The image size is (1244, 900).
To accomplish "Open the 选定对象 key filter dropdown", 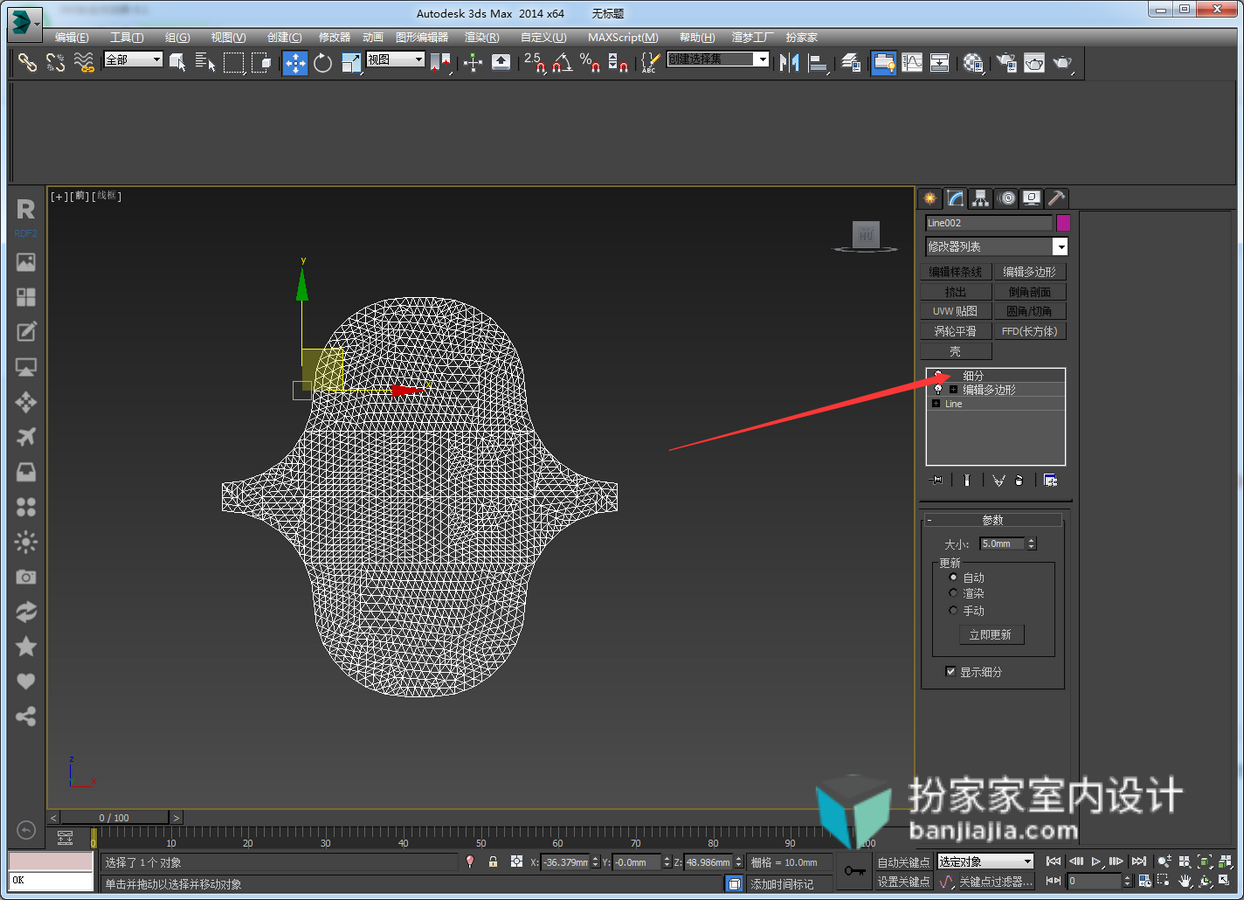I will [985, 861].
